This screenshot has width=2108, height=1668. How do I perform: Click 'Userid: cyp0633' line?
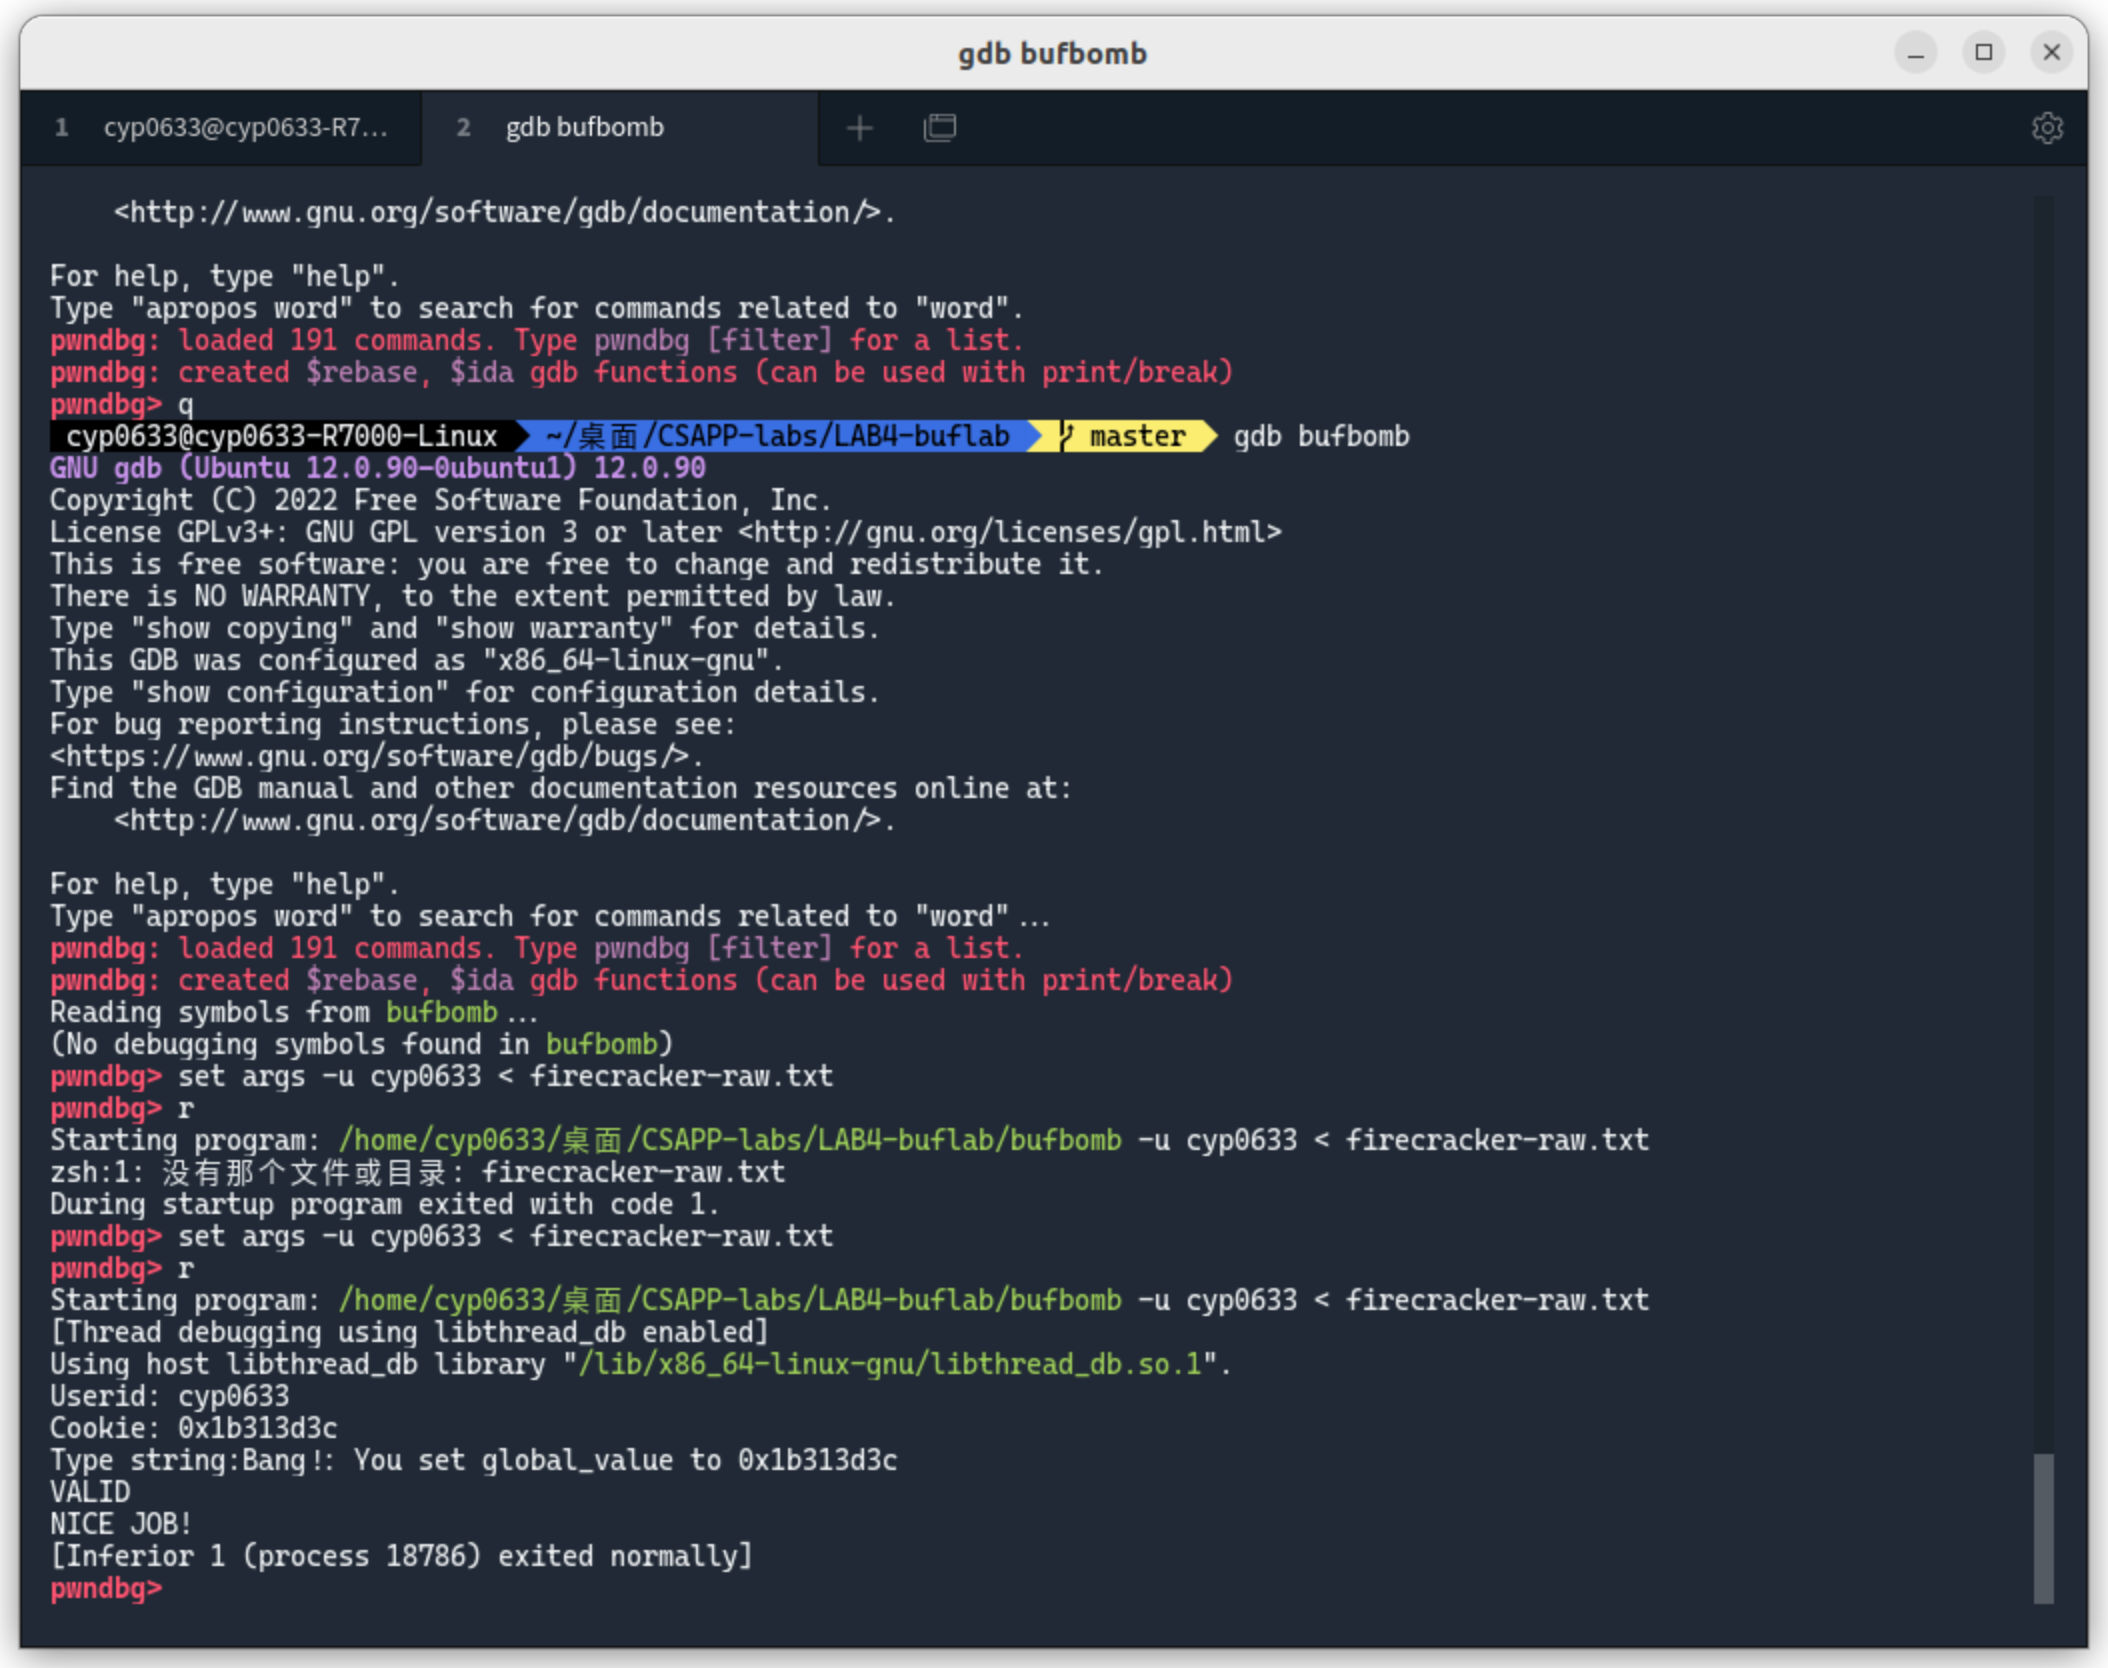[x=170, y=1396]
